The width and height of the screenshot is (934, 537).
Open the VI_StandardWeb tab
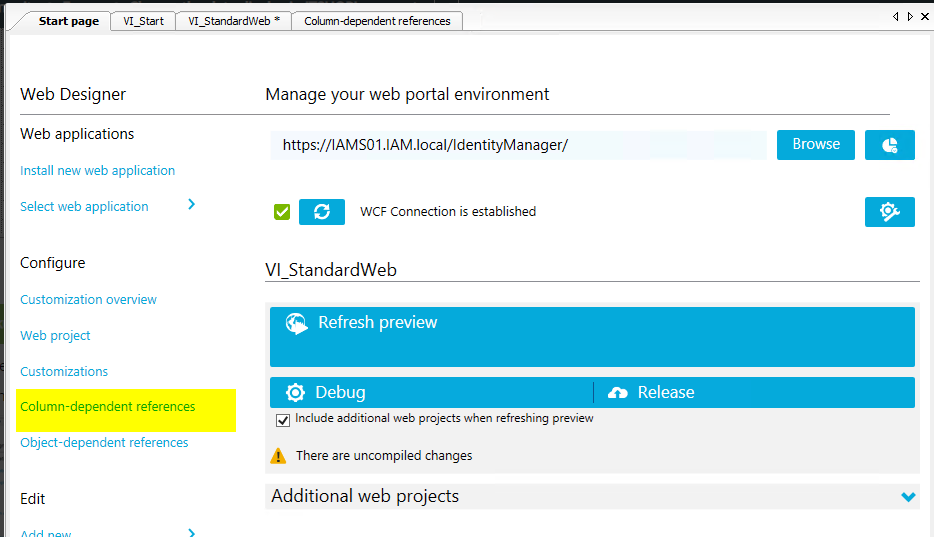point(233,21)
